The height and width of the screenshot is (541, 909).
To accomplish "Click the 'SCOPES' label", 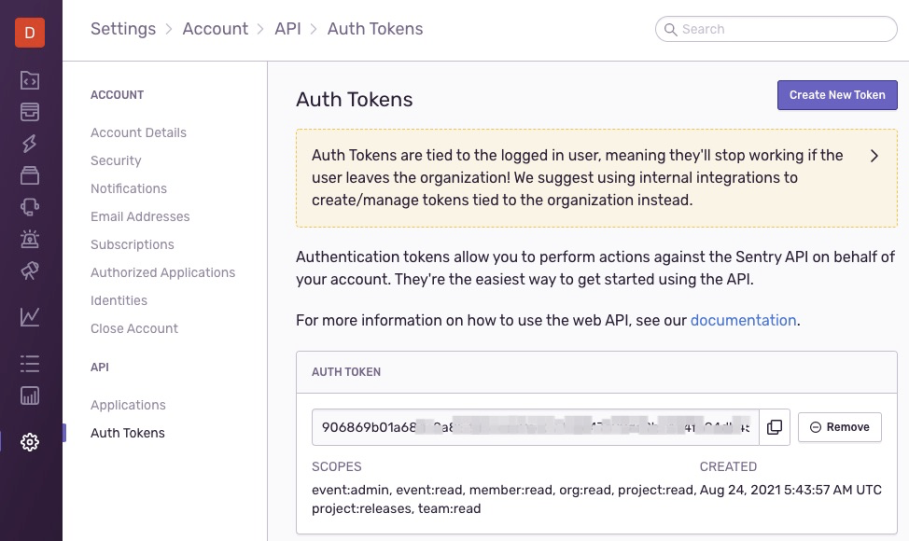I will (336, 467).
